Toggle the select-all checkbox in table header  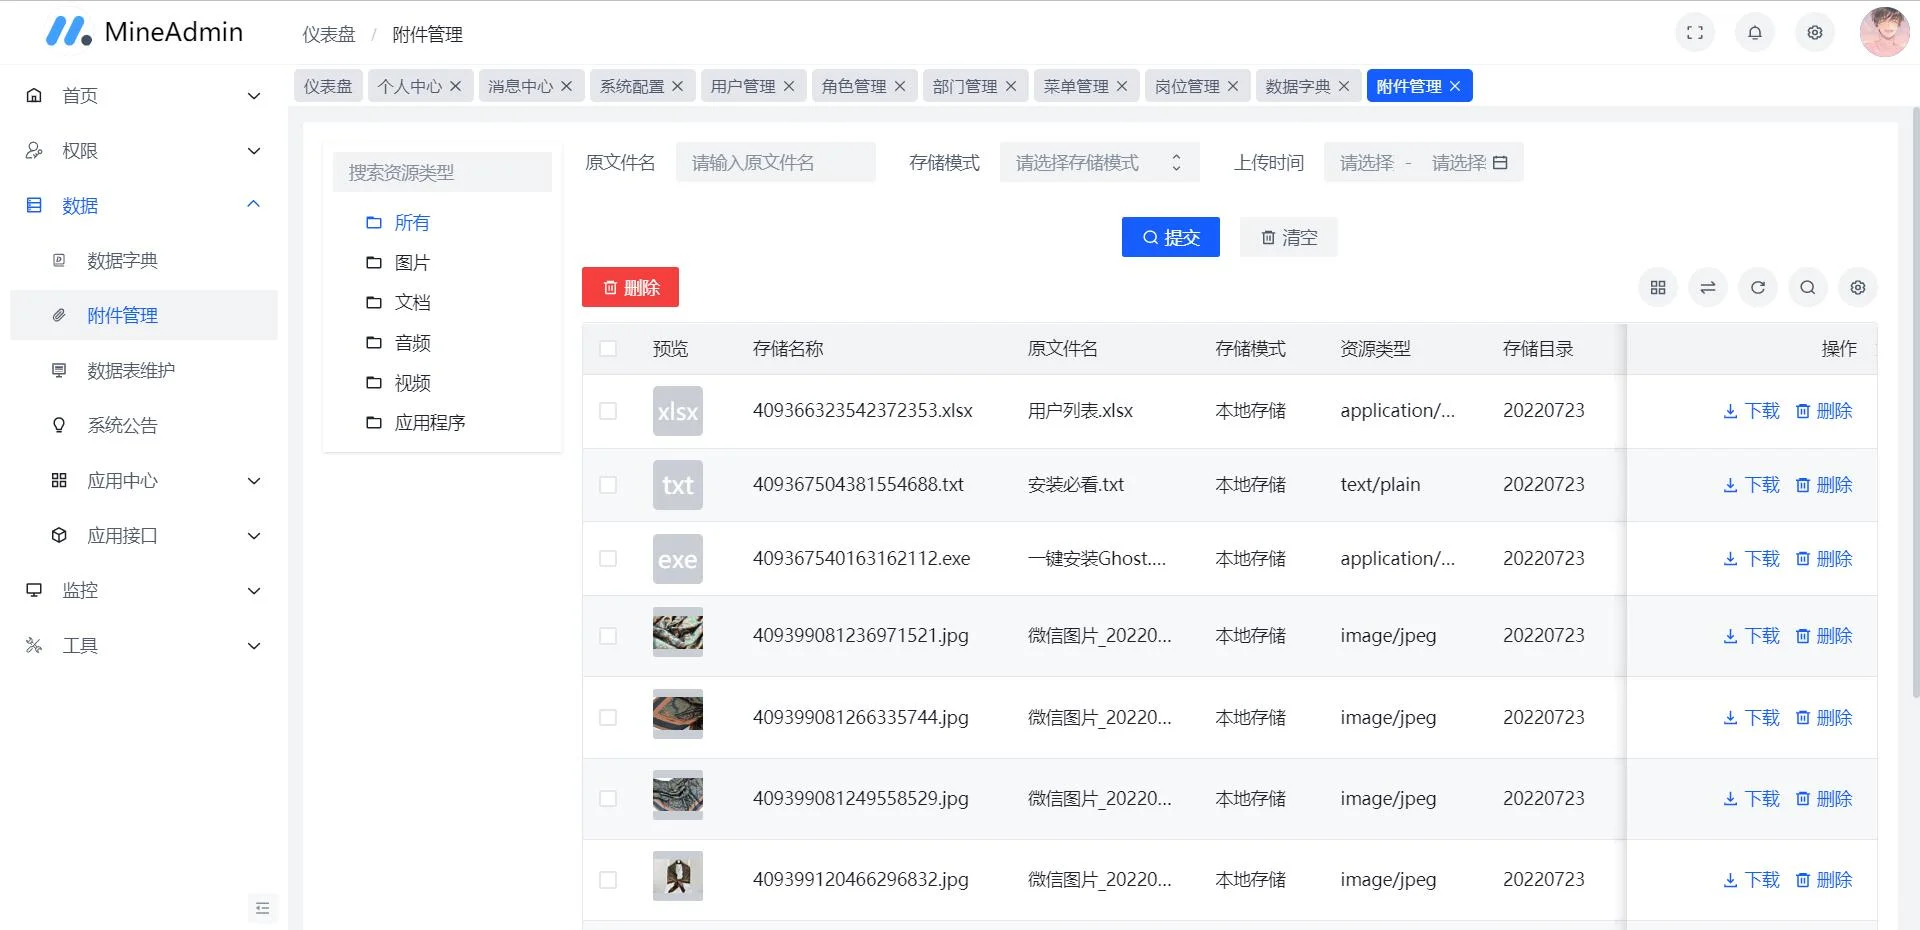608,348
